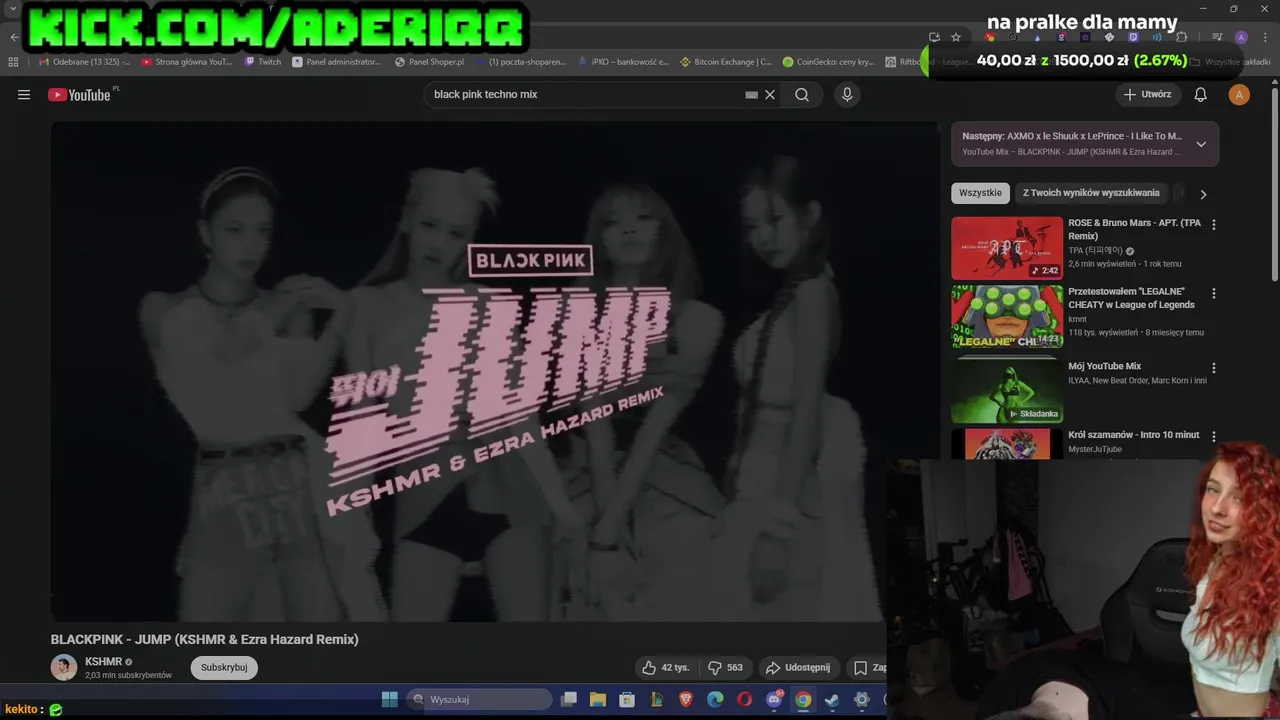Play the LEGALNE CHEATY video thumbnail
The width and height of the screenshot is (1280, 720).
(x=1007, y=317)
